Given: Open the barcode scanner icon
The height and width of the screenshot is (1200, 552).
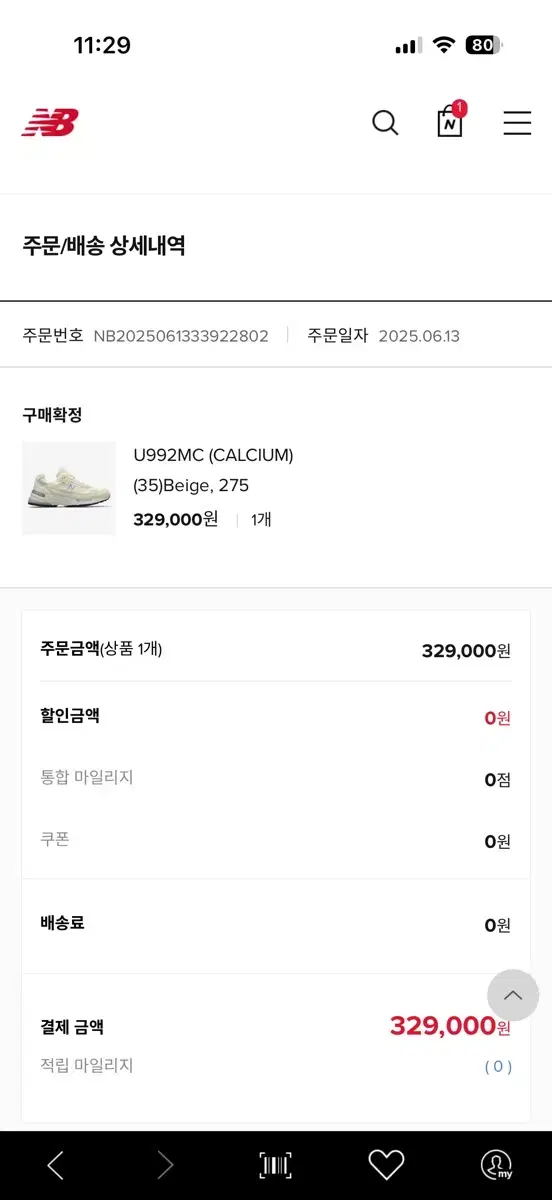Looking at the screenshot, I should [x=275, y=1165].
